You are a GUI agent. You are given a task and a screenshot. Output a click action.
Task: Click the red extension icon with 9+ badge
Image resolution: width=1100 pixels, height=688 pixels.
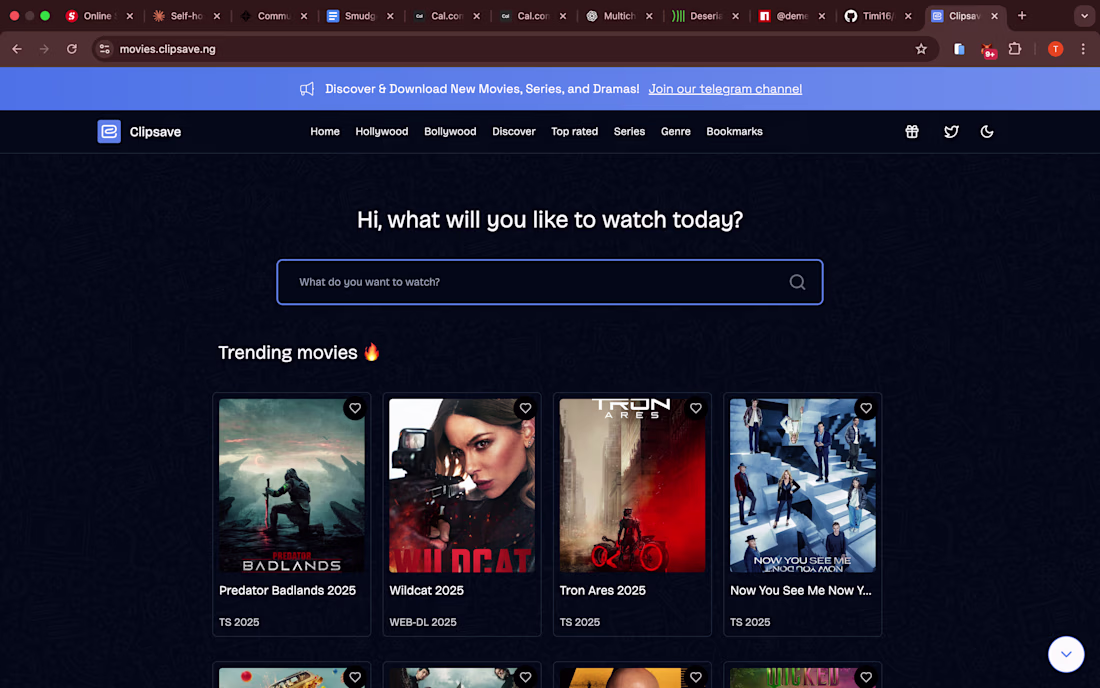pos(988,50)
